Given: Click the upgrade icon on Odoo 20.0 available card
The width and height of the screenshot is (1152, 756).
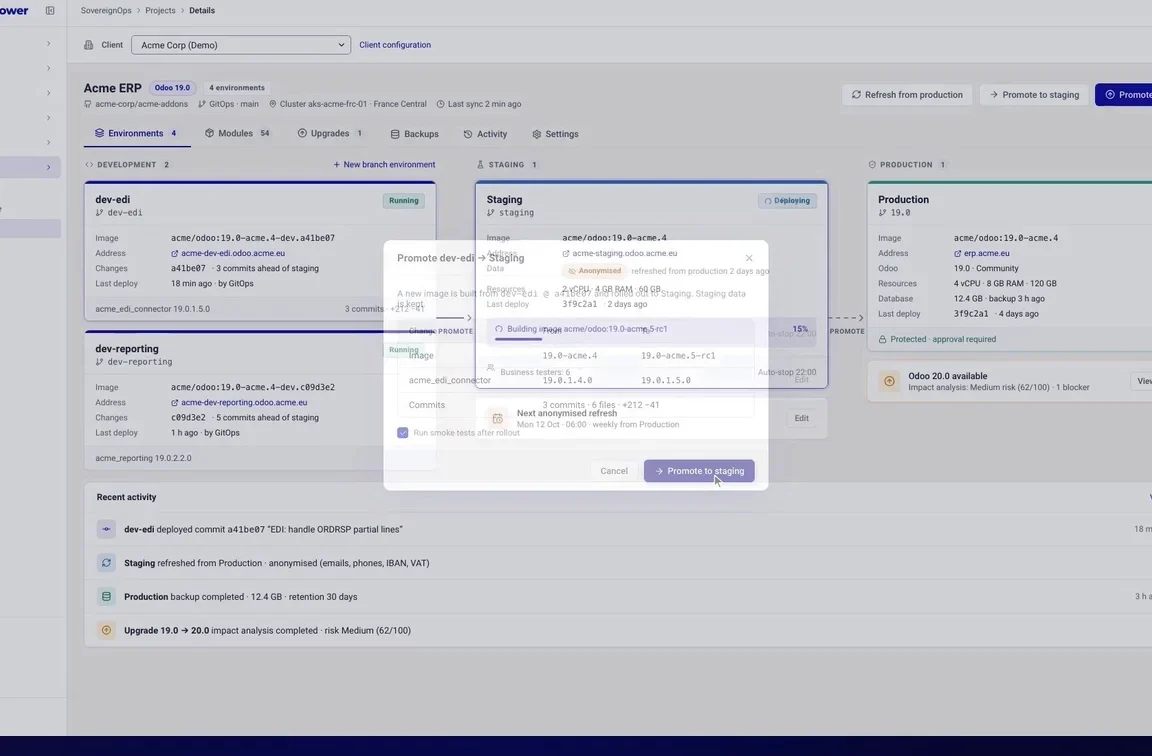Looking at the screenshot, I should 889,381.
